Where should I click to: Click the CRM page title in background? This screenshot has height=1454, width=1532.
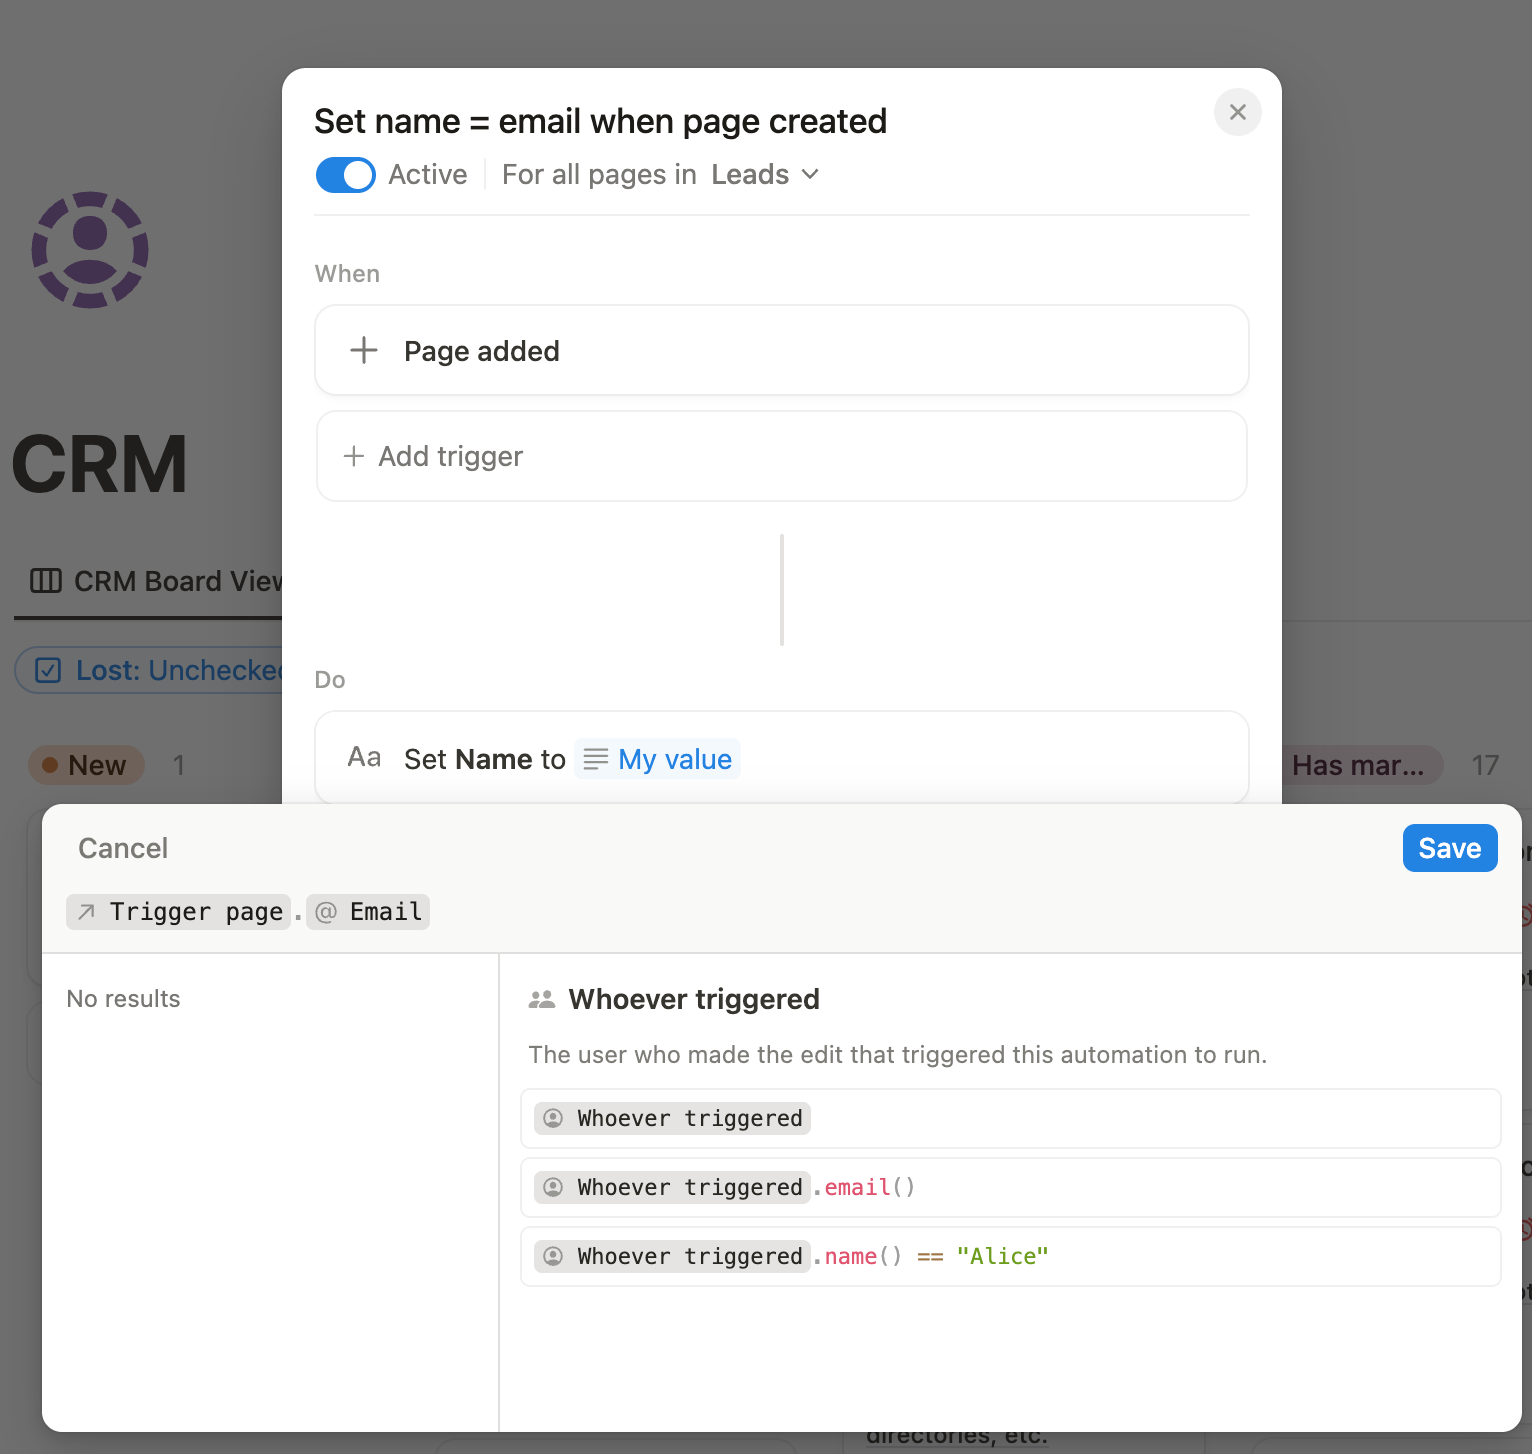[x=99, y=464]
